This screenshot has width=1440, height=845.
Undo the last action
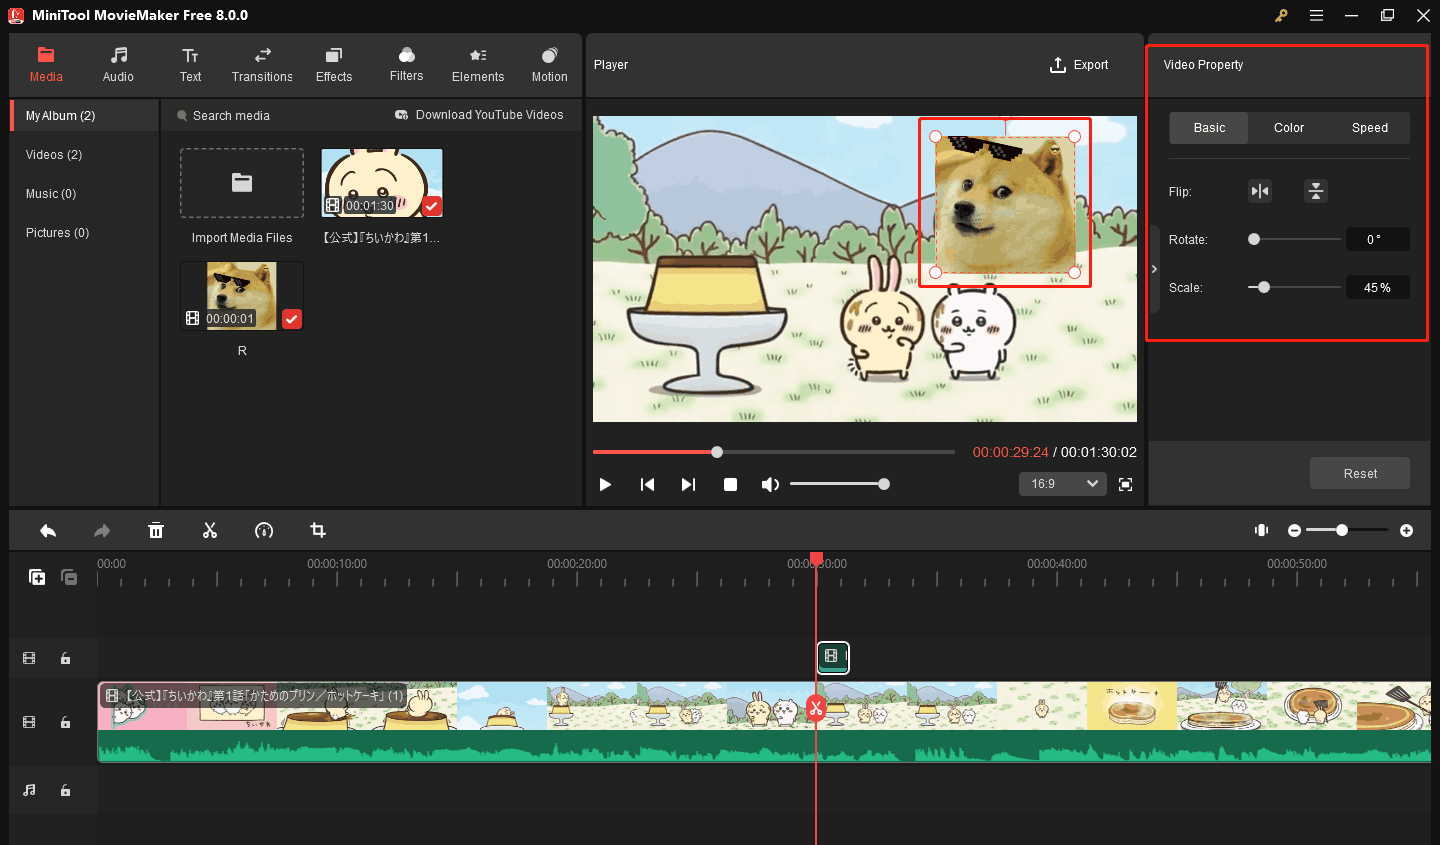[x=48, y=531]
